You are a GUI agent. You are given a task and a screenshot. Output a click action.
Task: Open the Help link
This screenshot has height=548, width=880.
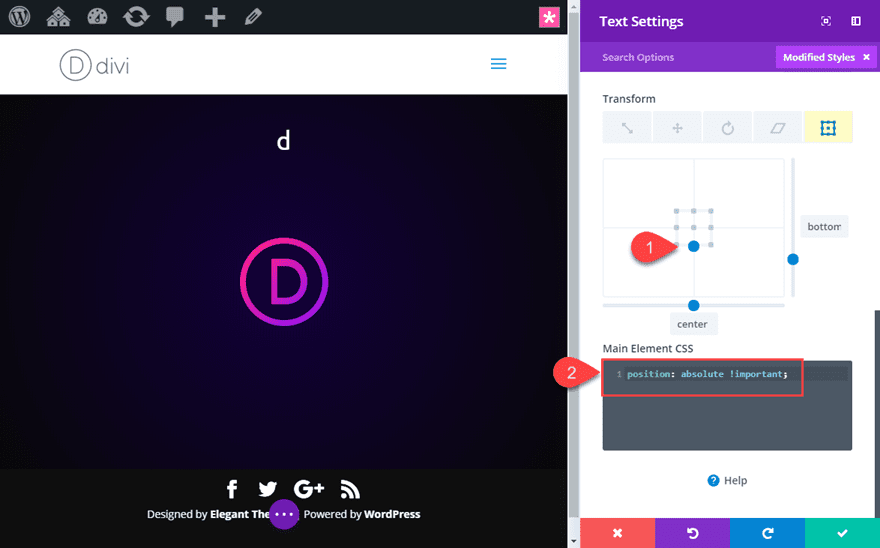pos(727,481)
